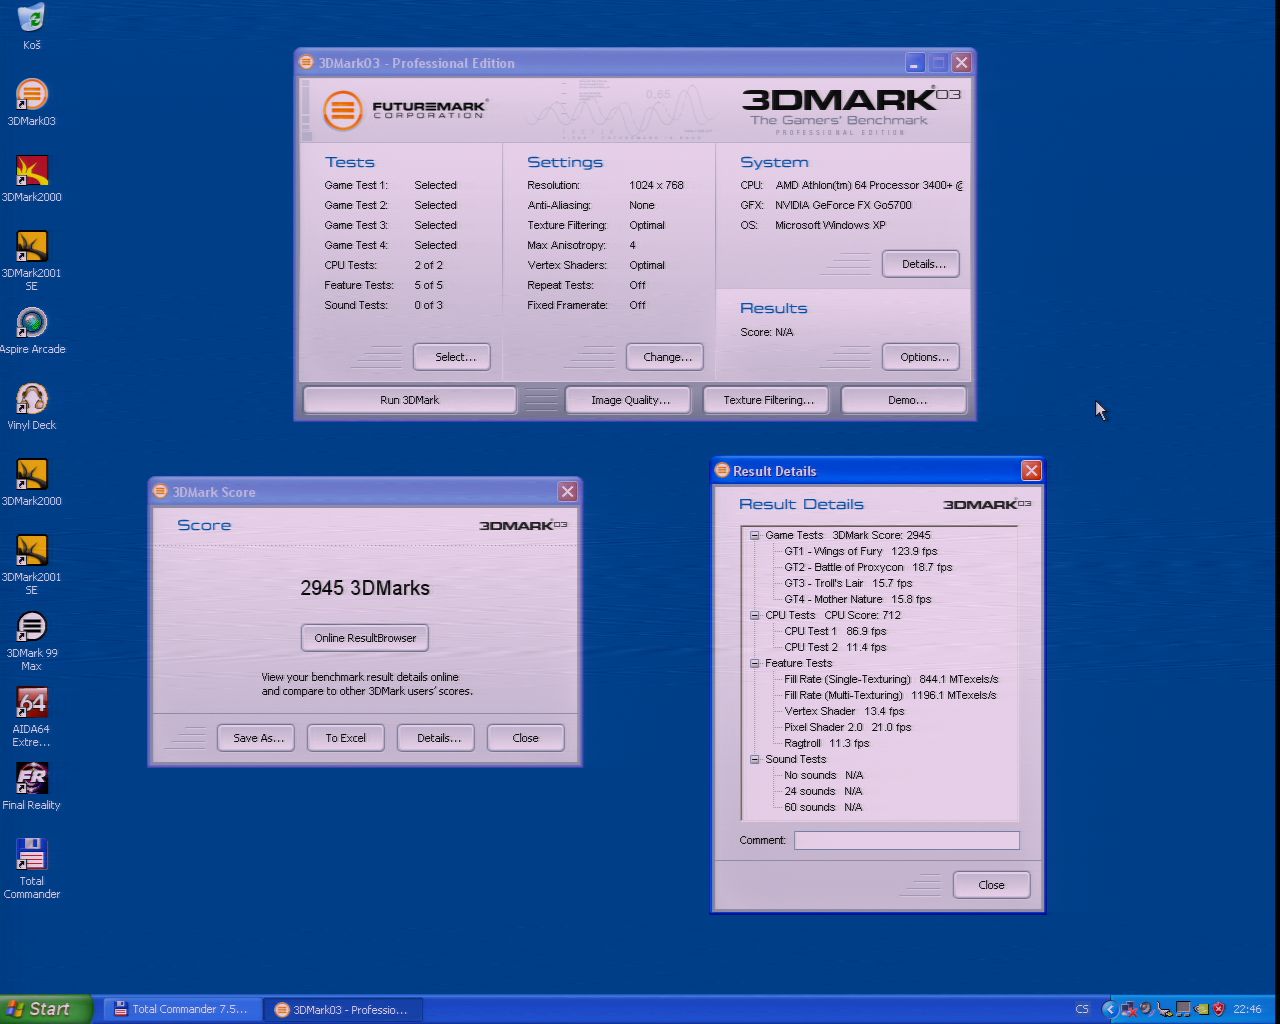
Task: Select the Pixel Shader 2.0 row
Action: pos(847,727)
